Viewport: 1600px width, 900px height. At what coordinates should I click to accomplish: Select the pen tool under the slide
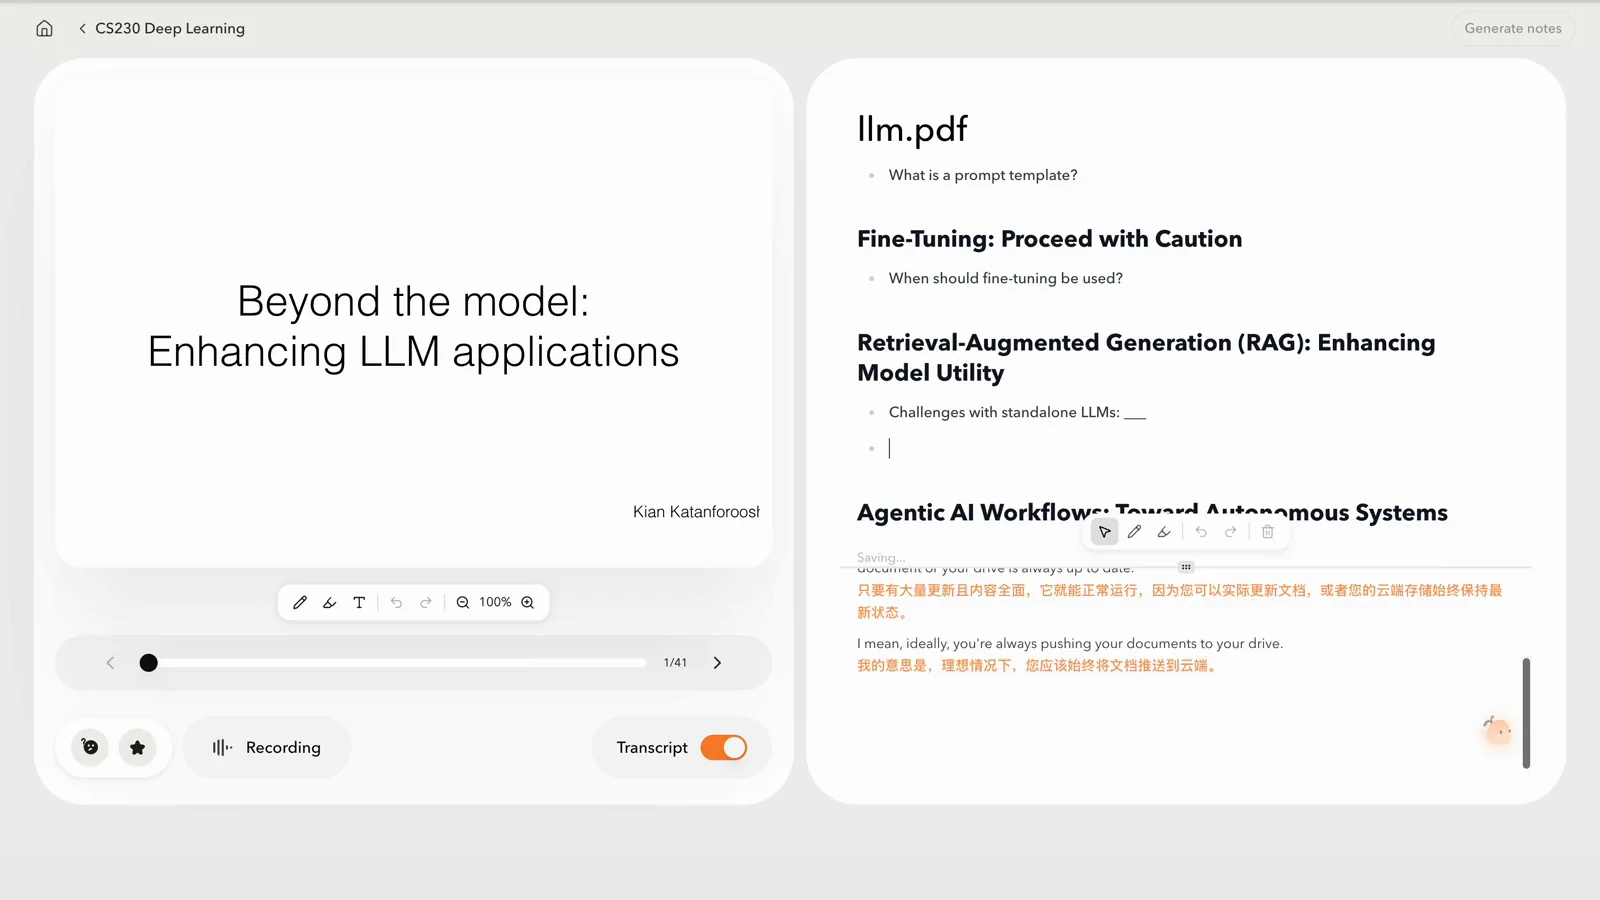[x=300, y=602]
